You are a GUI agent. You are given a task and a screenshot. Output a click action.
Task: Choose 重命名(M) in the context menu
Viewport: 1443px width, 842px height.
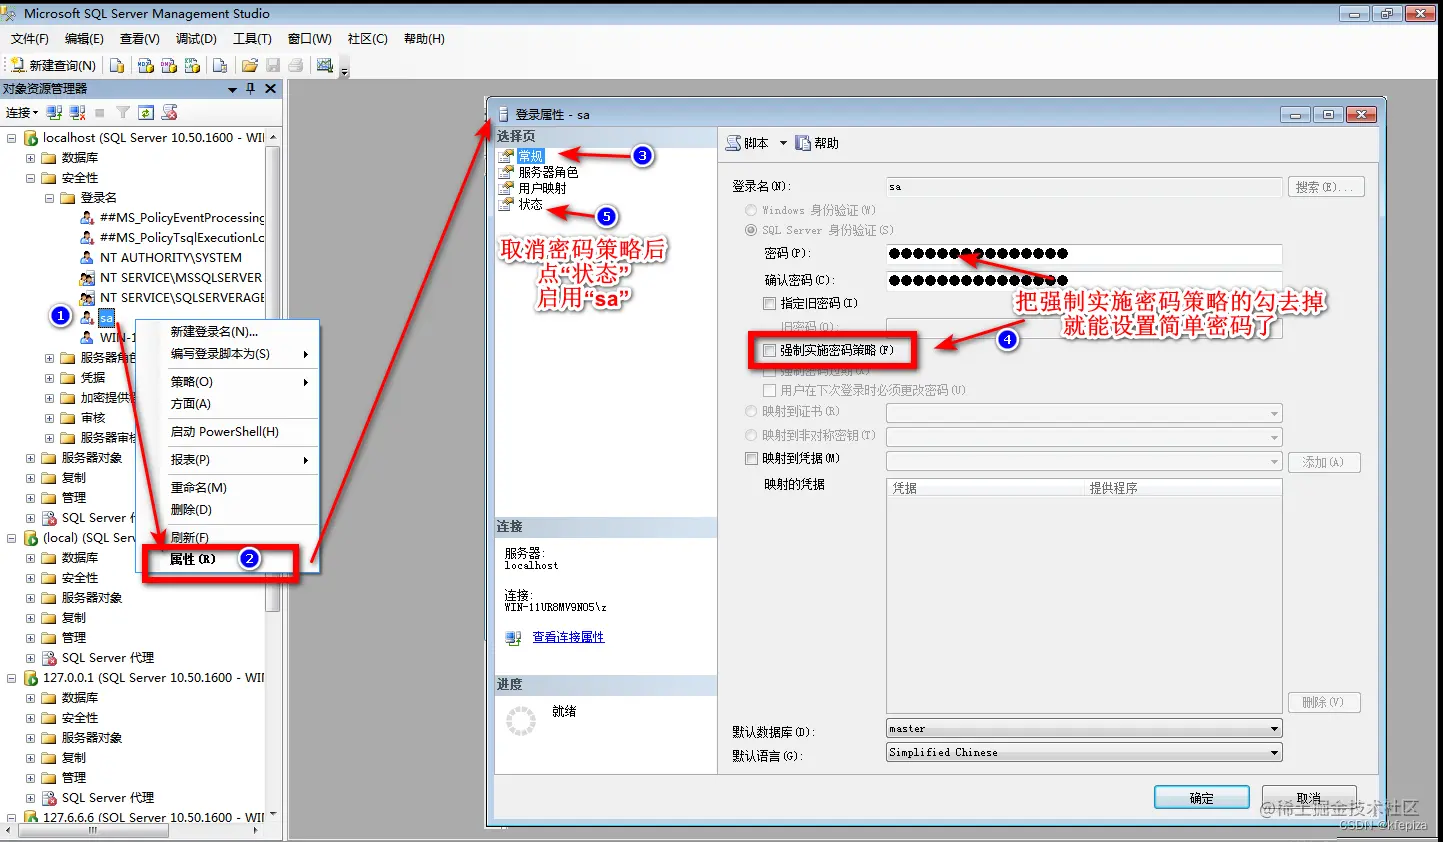click(x=227, y=487)
